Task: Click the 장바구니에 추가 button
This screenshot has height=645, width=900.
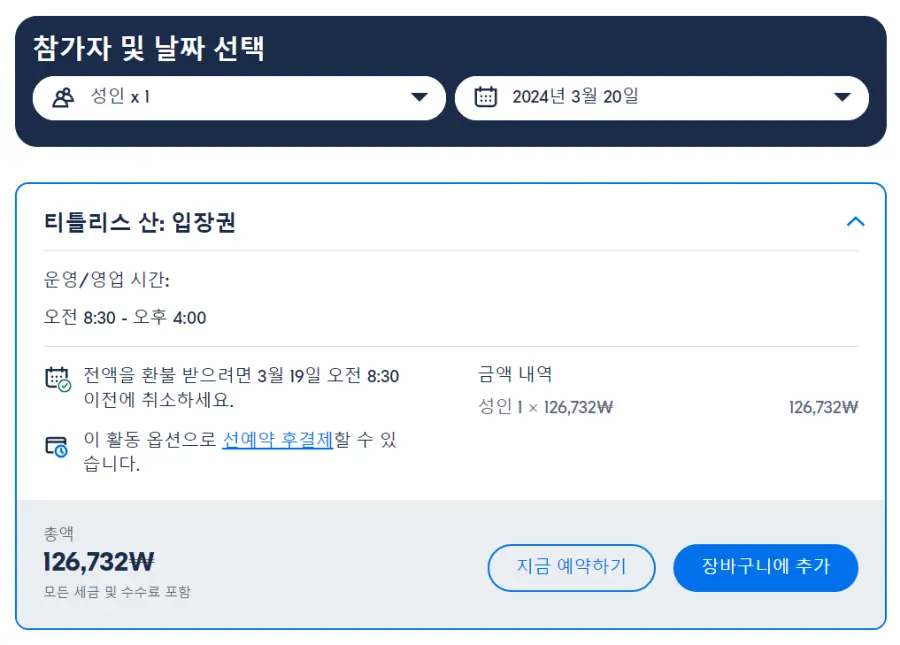Action: (766, 568)
